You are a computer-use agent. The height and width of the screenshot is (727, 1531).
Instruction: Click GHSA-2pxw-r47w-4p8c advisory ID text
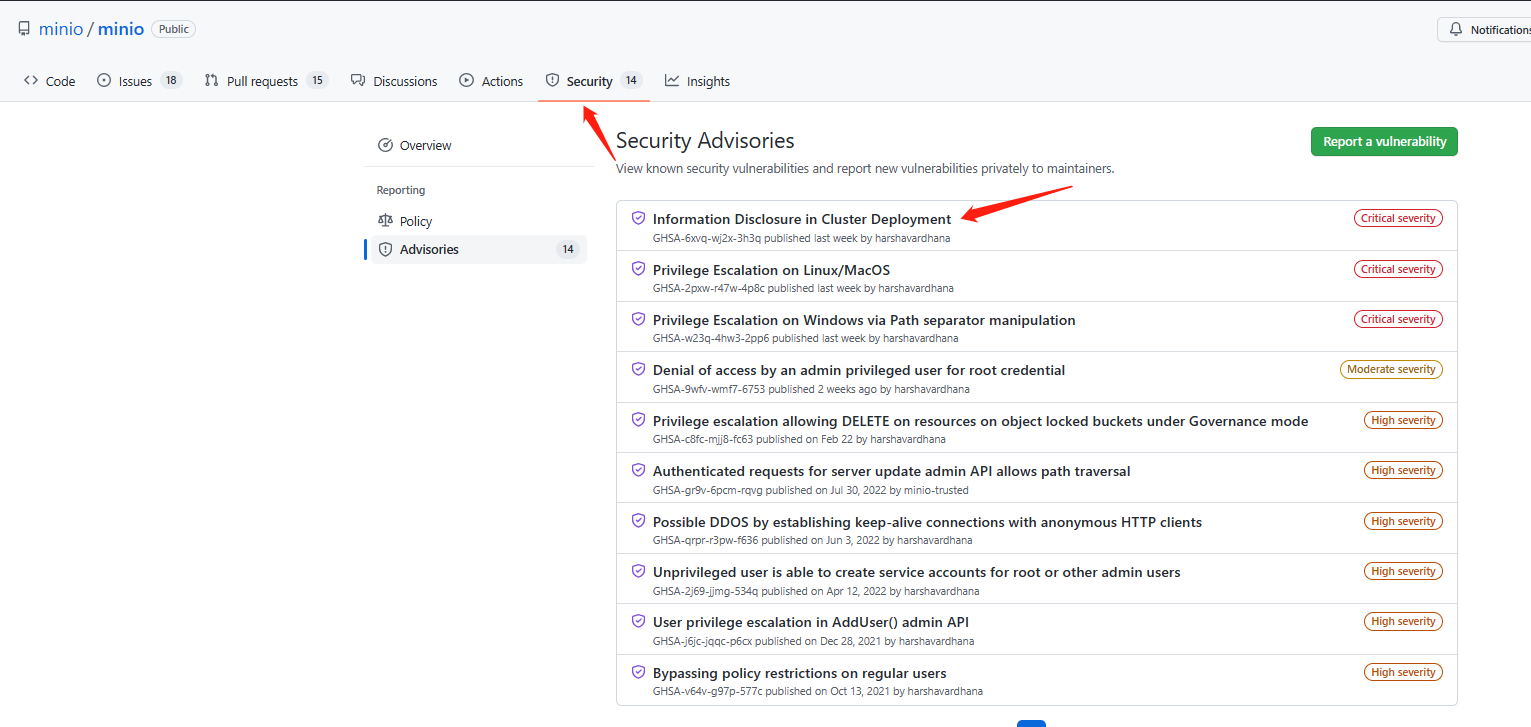pos(709,288)
